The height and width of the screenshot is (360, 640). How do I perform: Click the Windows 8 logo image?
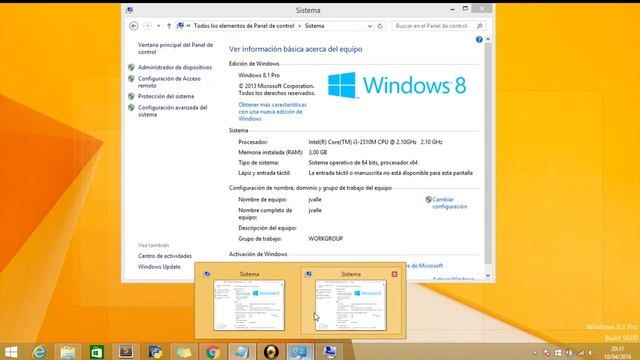[397, 85]
